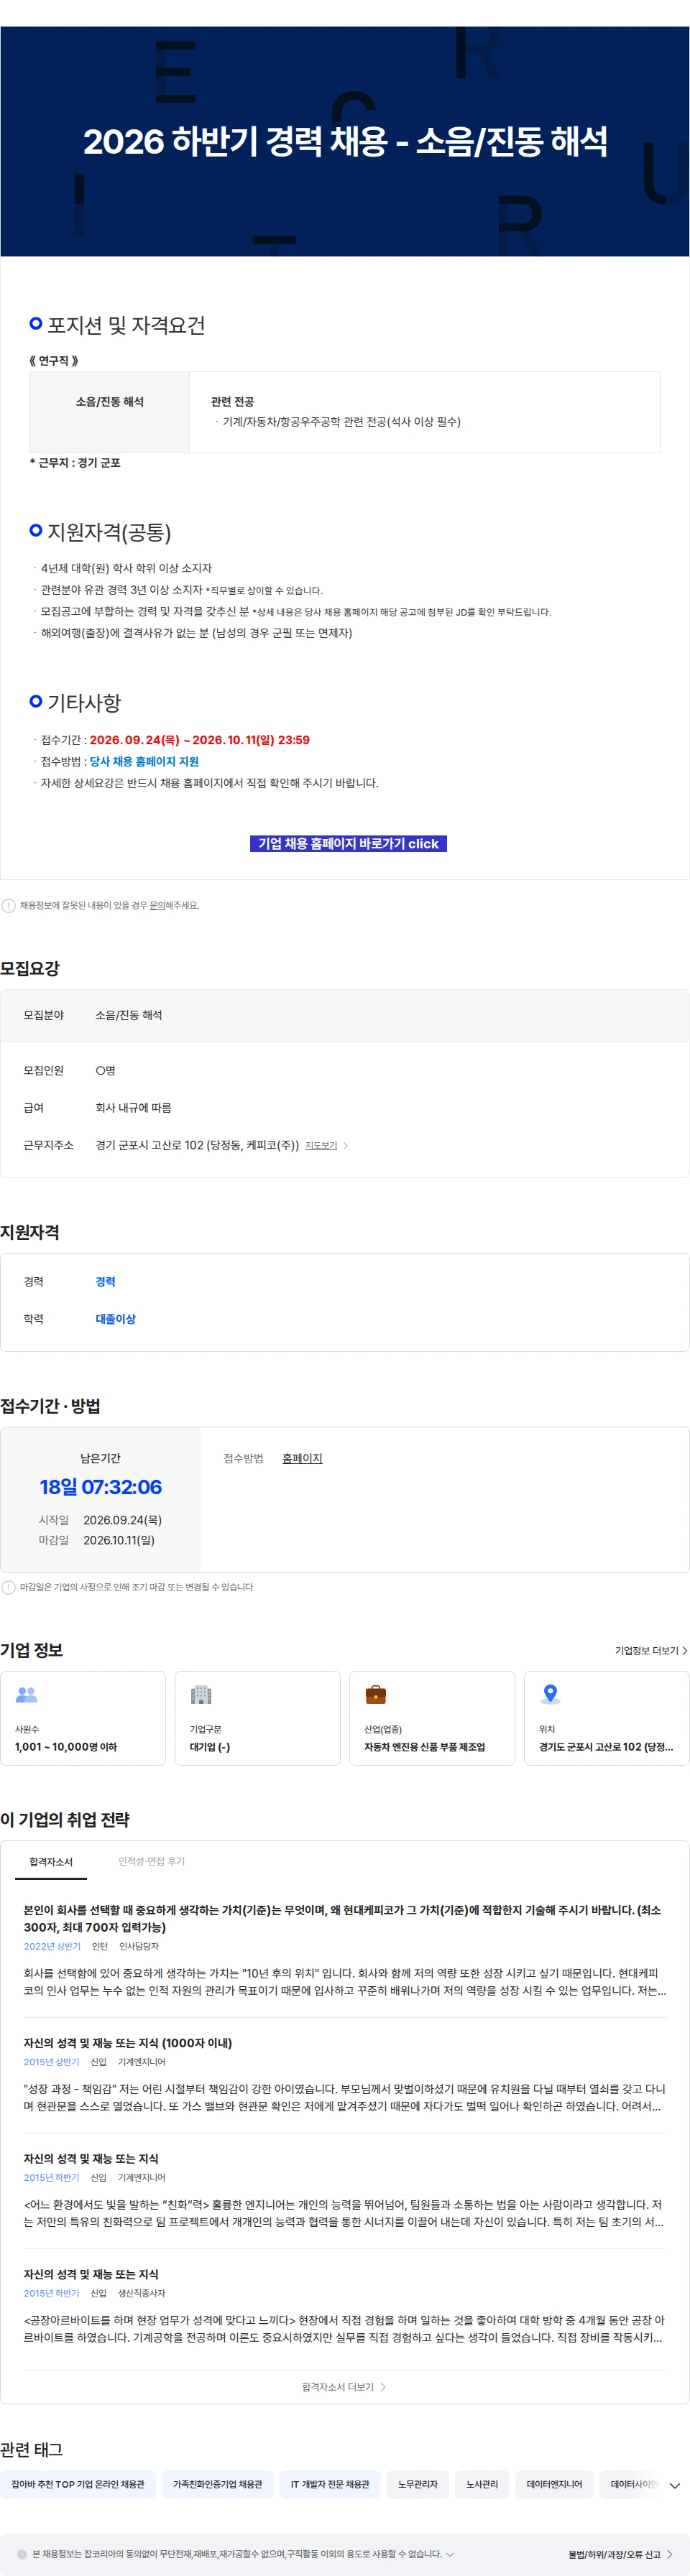
Task: Select the 잡아바 추천 TOP 기업 온라인 채용관 tag
Action: 78,2483
